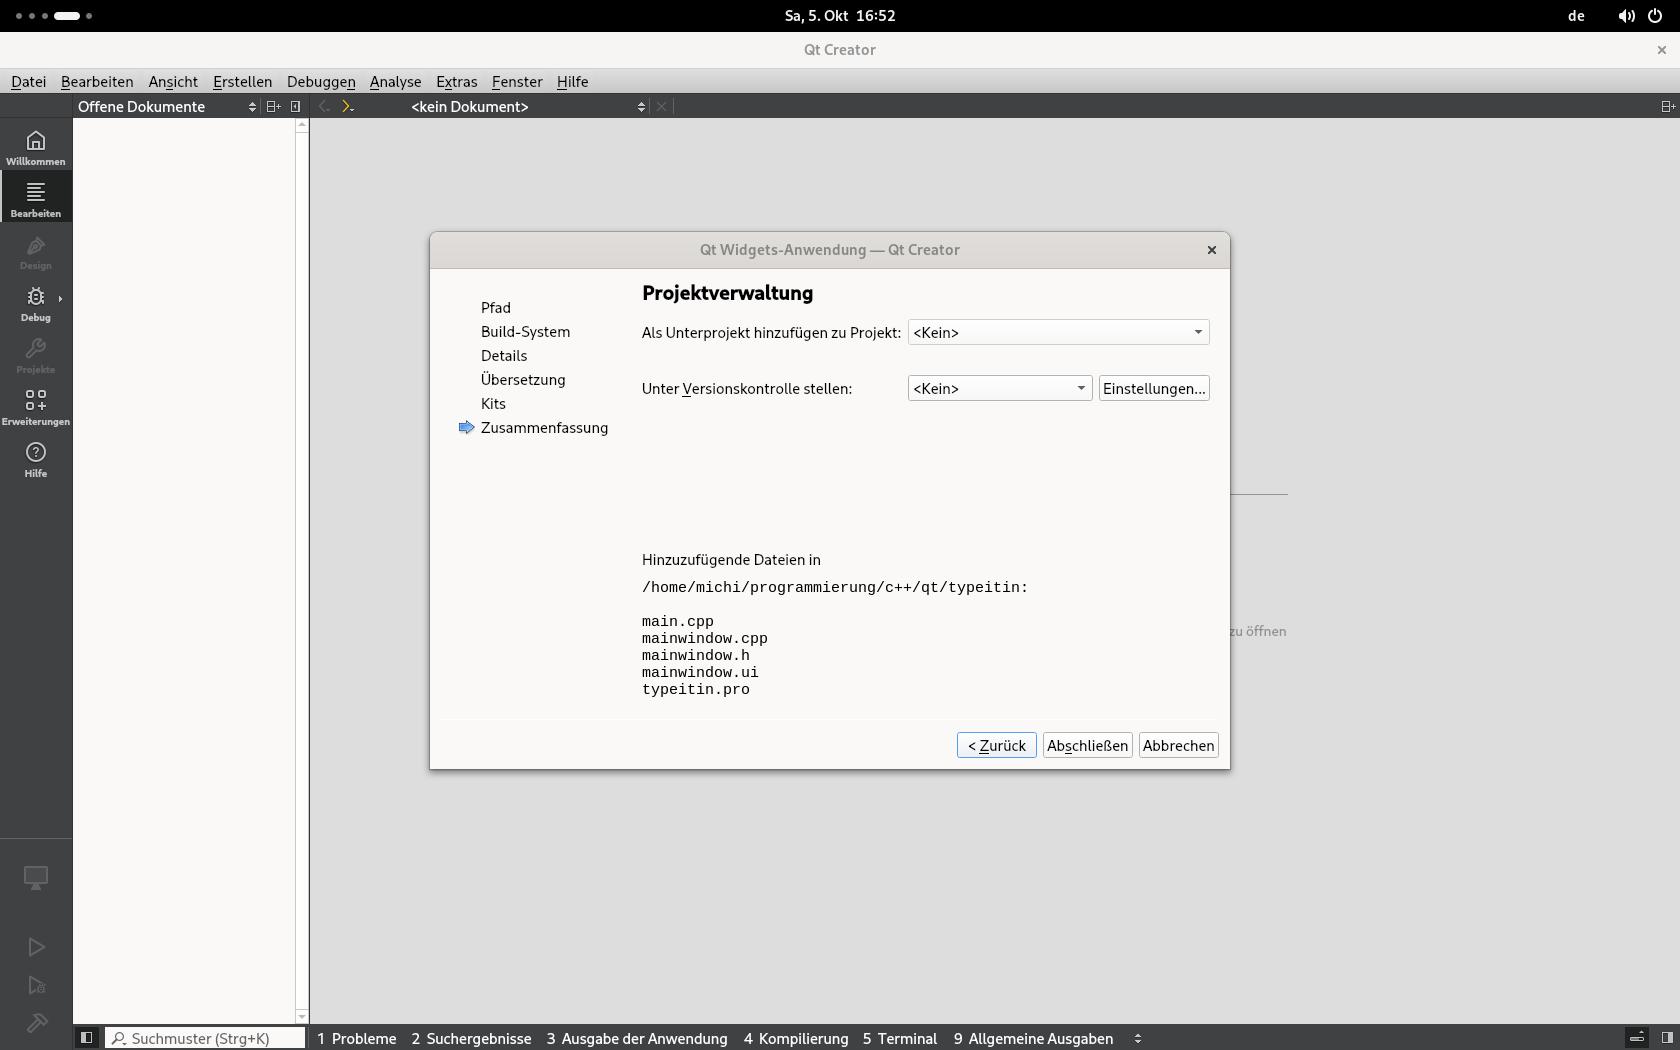Open the Hilfe mode in sidebar
The width and height of the screenshot is (1680, 1050).
point(36,458)
